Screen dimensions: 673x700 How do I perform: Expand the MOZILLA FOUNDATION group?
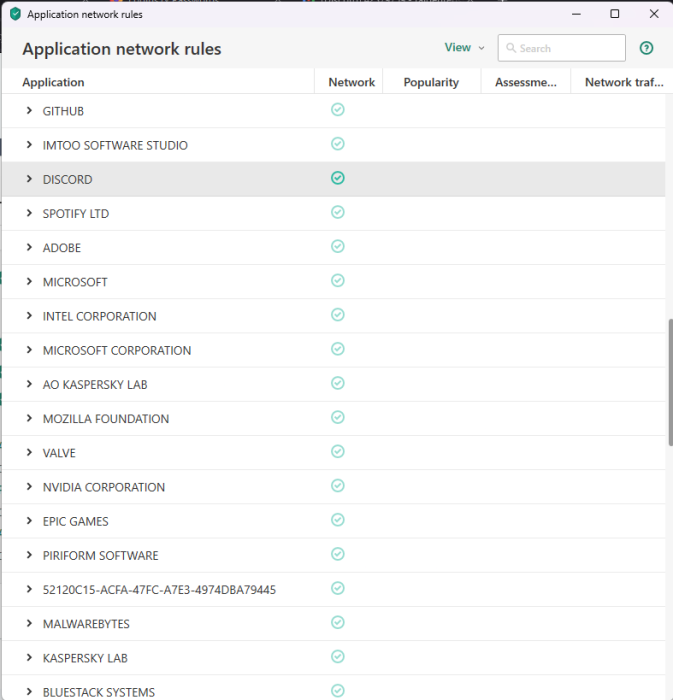point(29,418)
